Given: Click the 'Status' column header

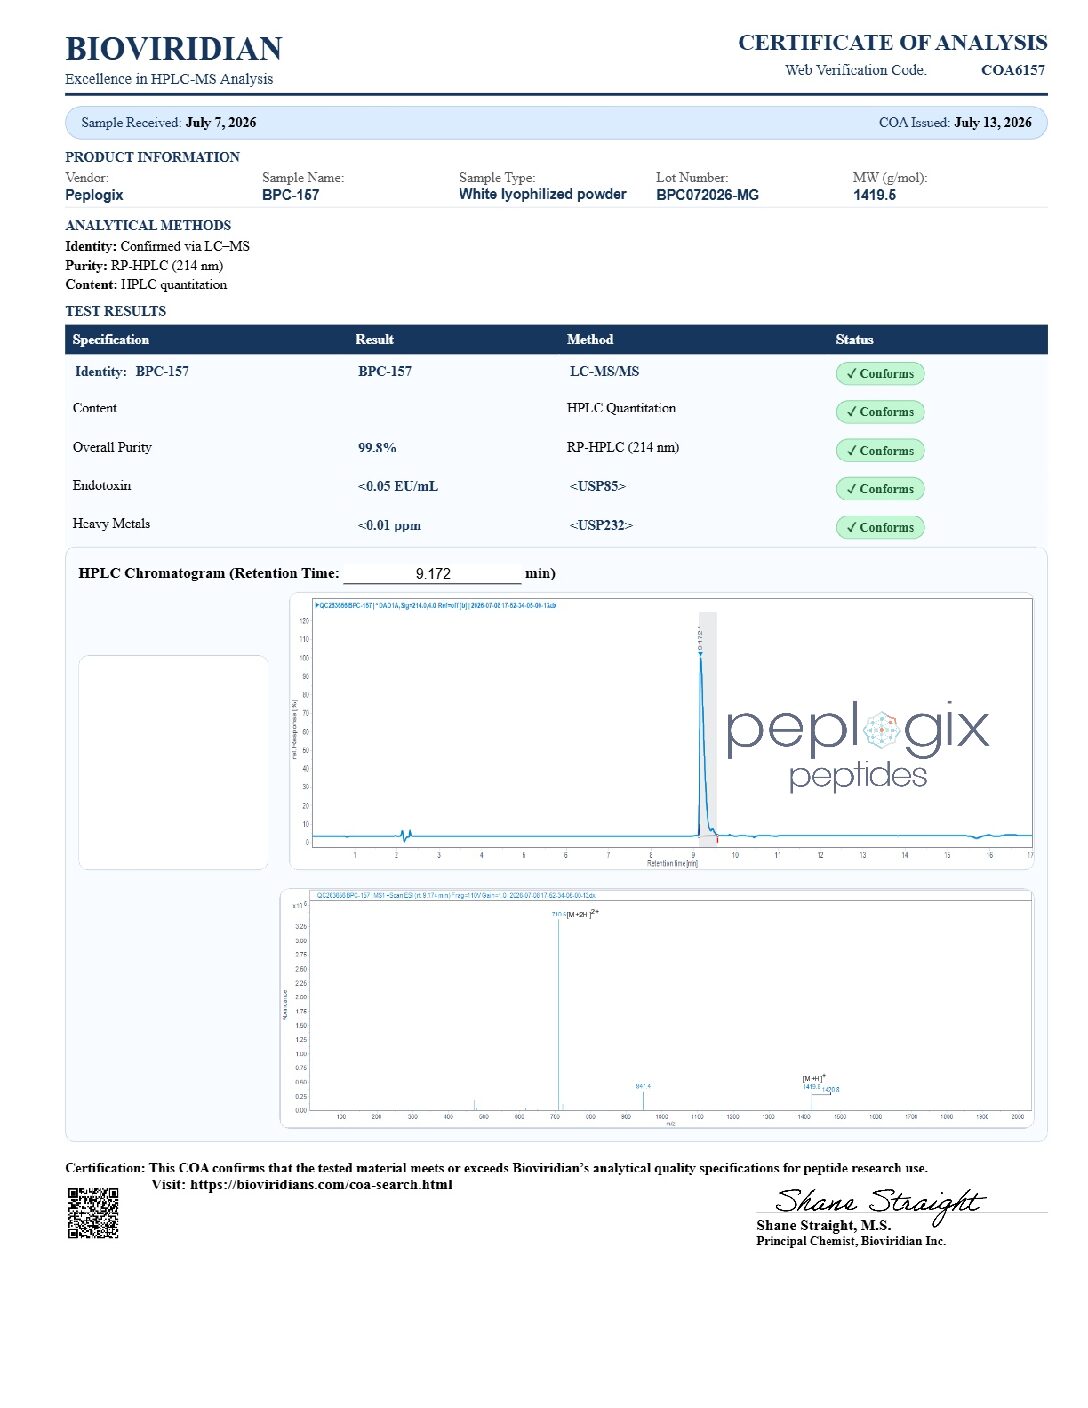Looking at the screenshot, I should [x=854, y=340].
